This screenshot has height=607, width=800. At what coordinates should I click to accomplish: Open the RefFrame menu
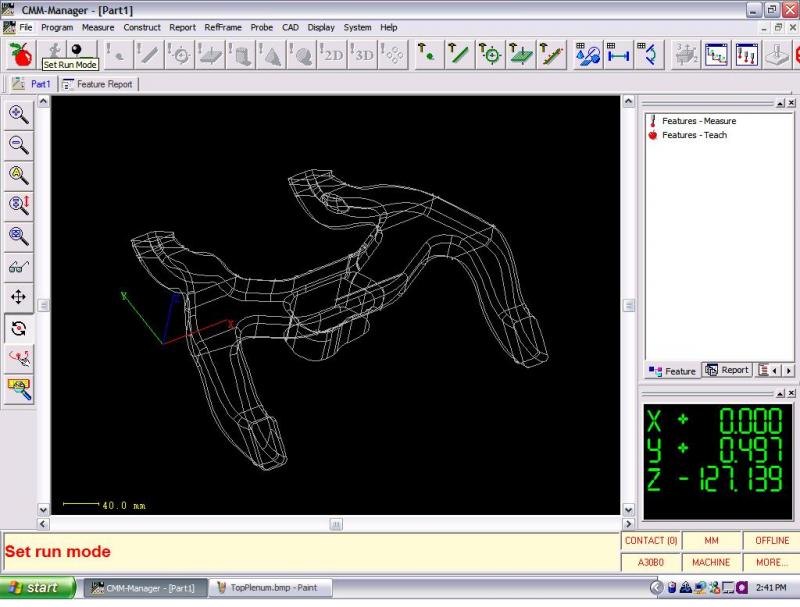click(x=223, y=27)
